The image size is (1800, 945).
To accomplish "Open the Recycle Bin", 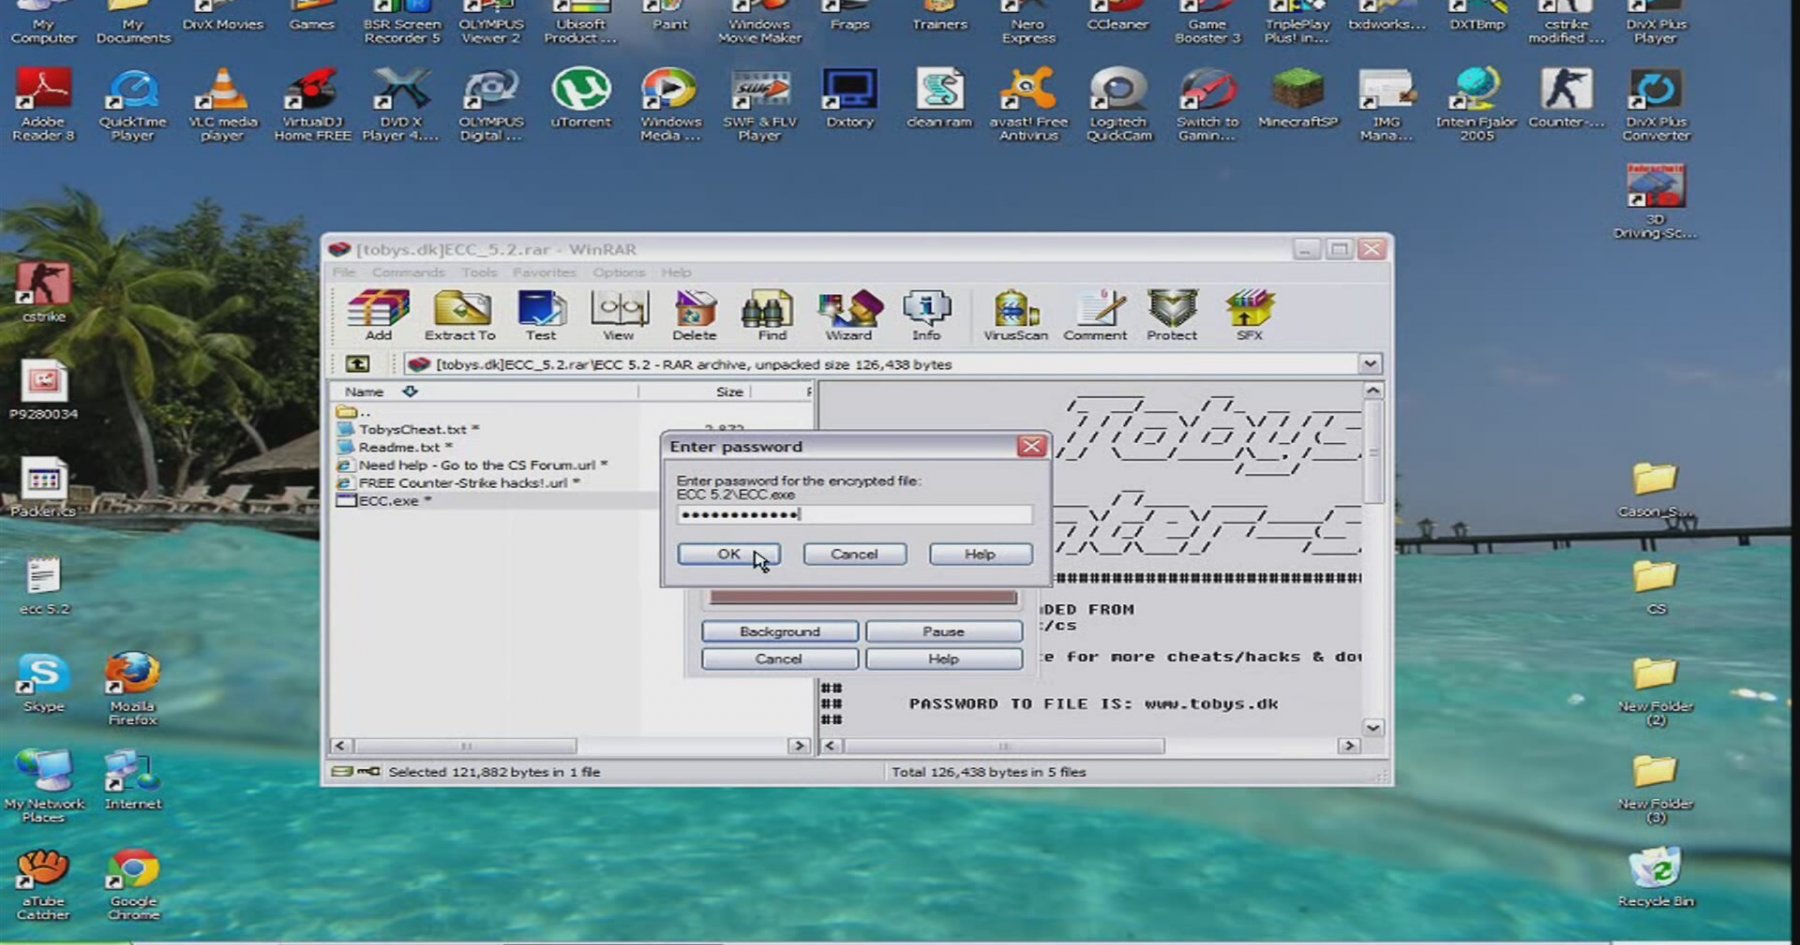I will (1656, 878).
